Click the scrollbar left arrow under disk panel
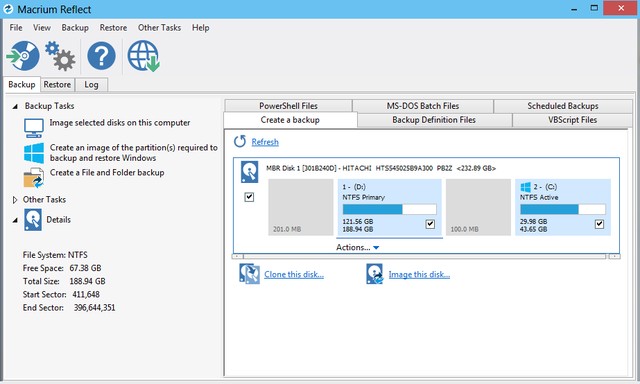 (238, 256)
